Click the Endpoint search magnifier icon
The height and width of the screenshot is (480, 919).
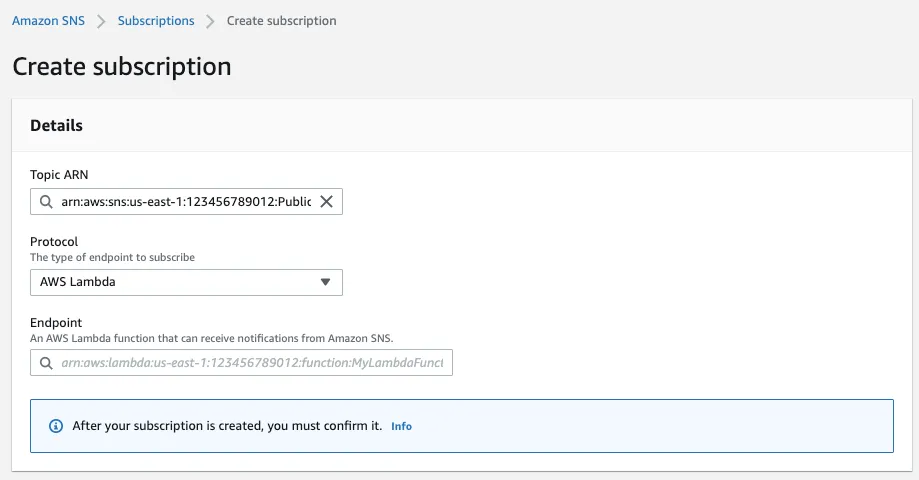[x=46, y=363]
